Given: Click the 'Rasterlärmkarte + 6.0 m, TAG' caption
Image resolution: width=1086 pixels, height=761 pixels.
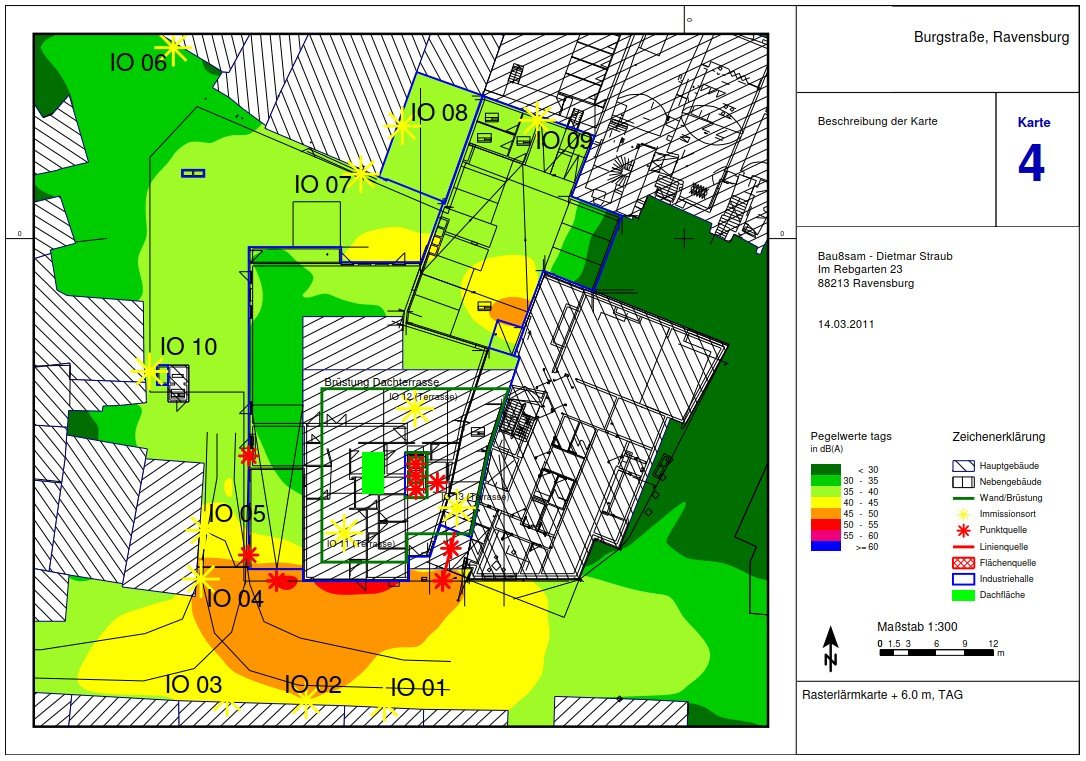Looking at the screenshot, I should 883,694.
